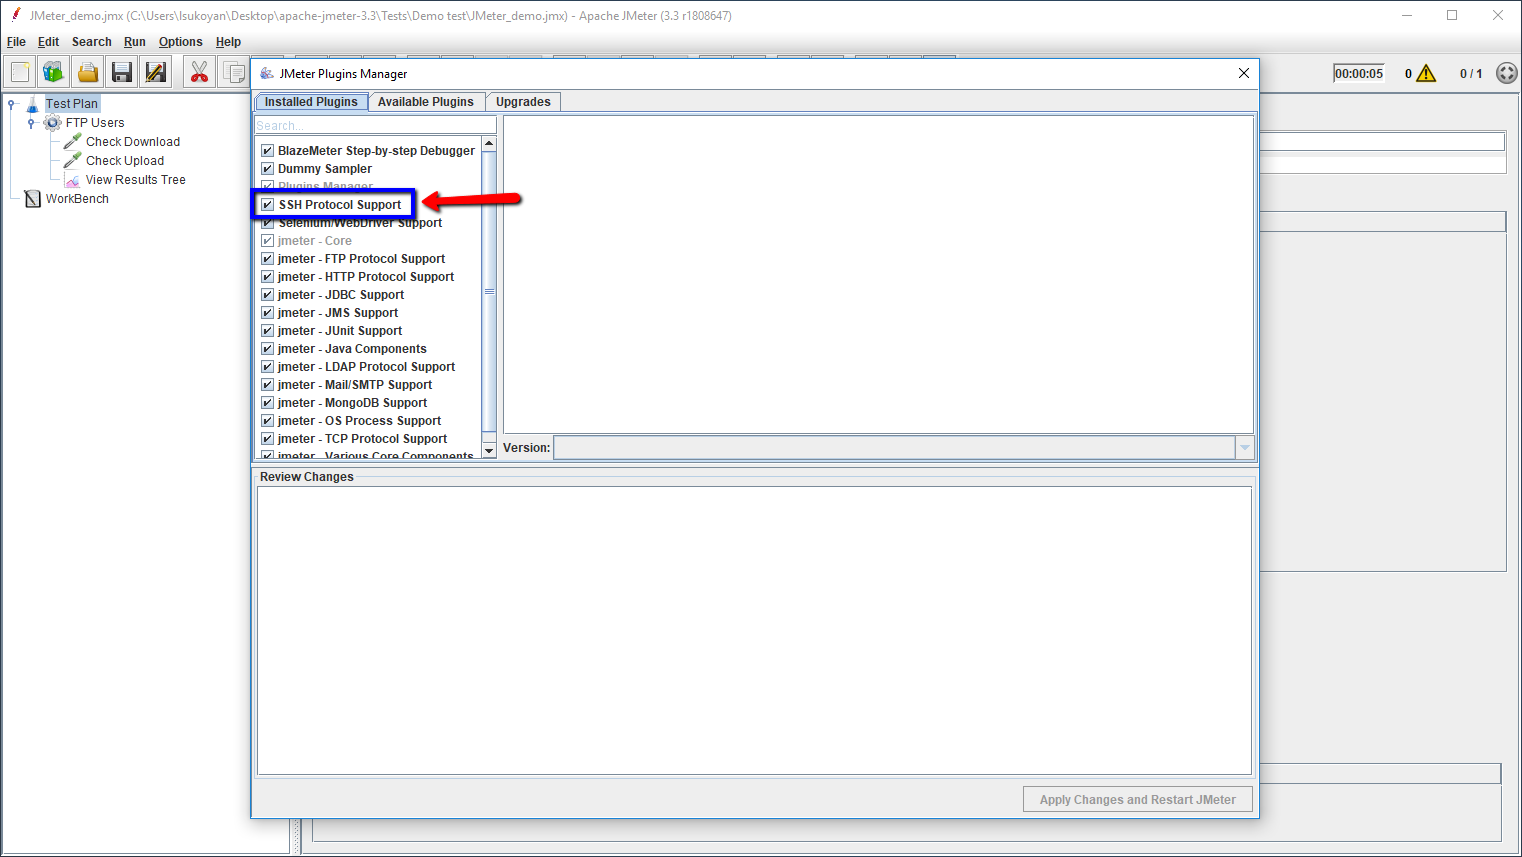Click the Save As pencil-disk icon
Image resolution: width=1522 pixels, height=857 pixels.
point(156,72)
